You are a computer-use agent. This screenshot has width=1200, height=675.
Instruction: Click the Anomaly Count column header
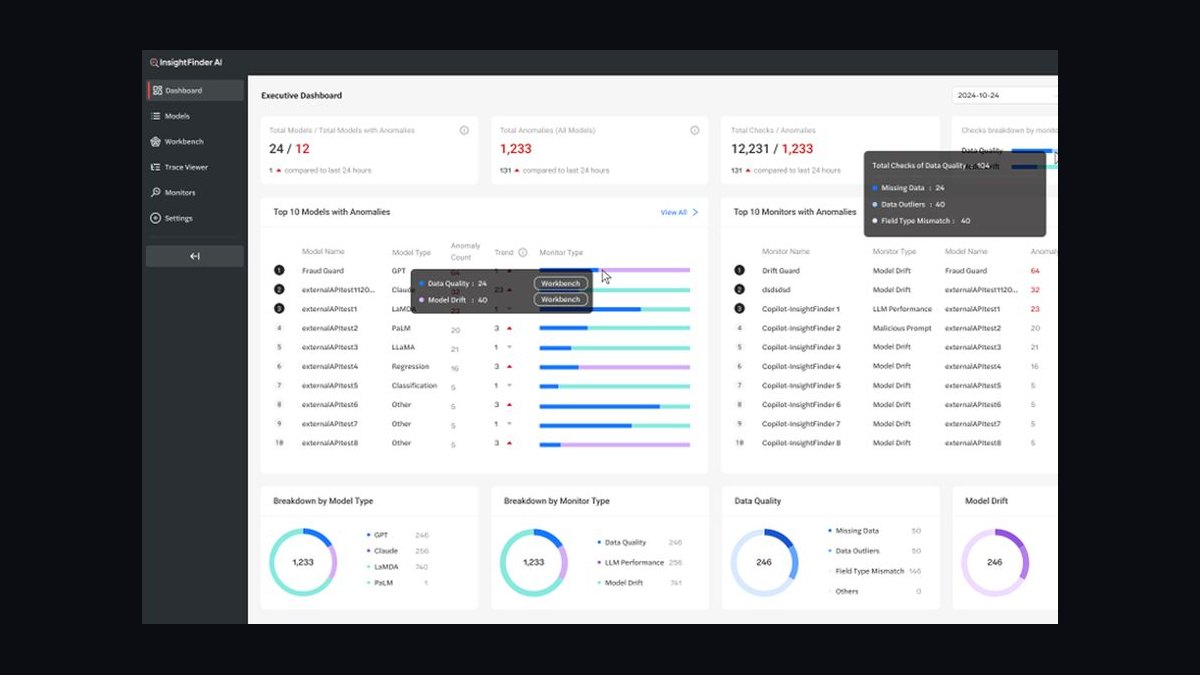(x=465, y=252)
